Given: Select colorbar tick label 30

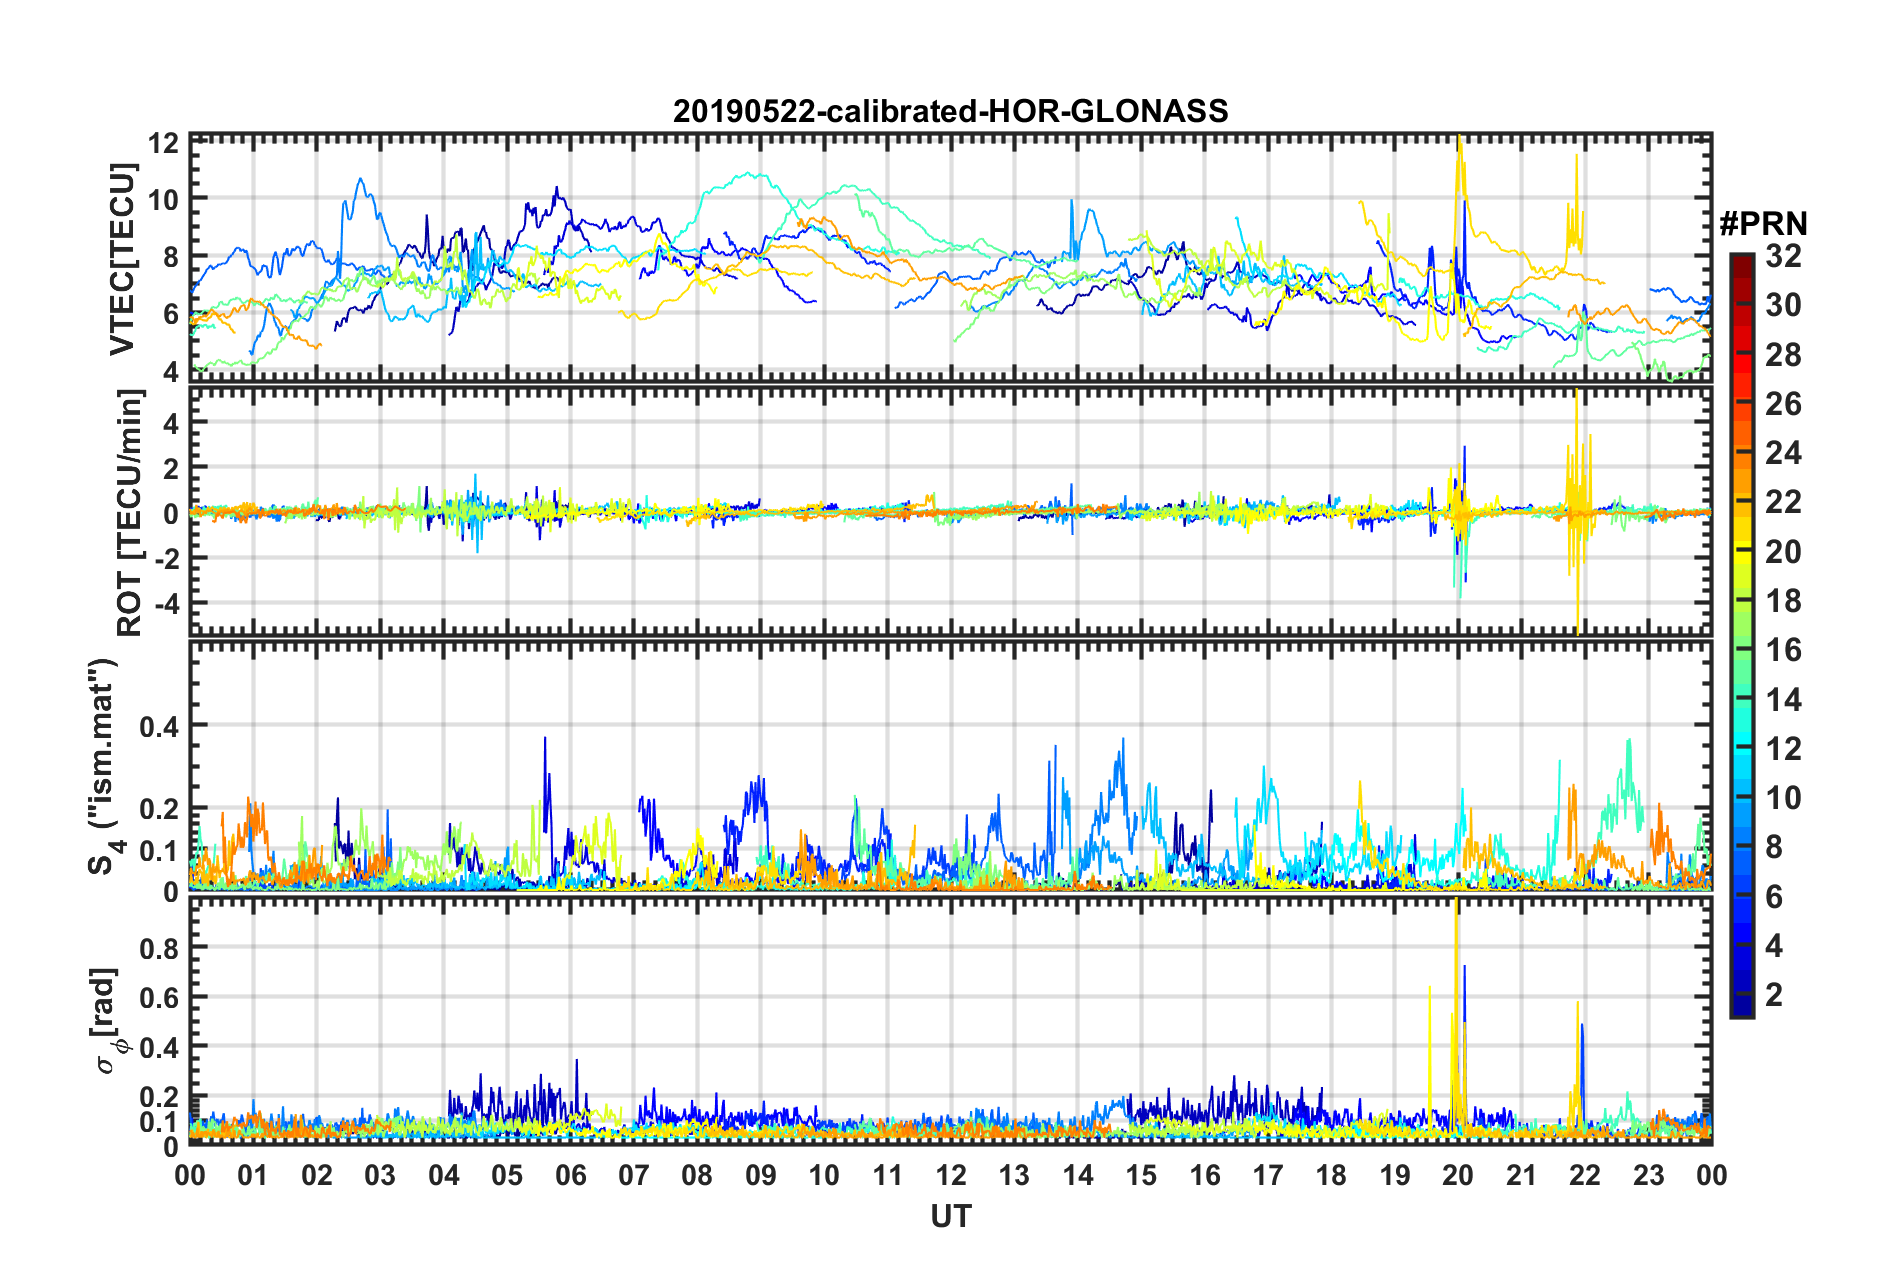Looking at the screenshot, I should point(1783,305).
